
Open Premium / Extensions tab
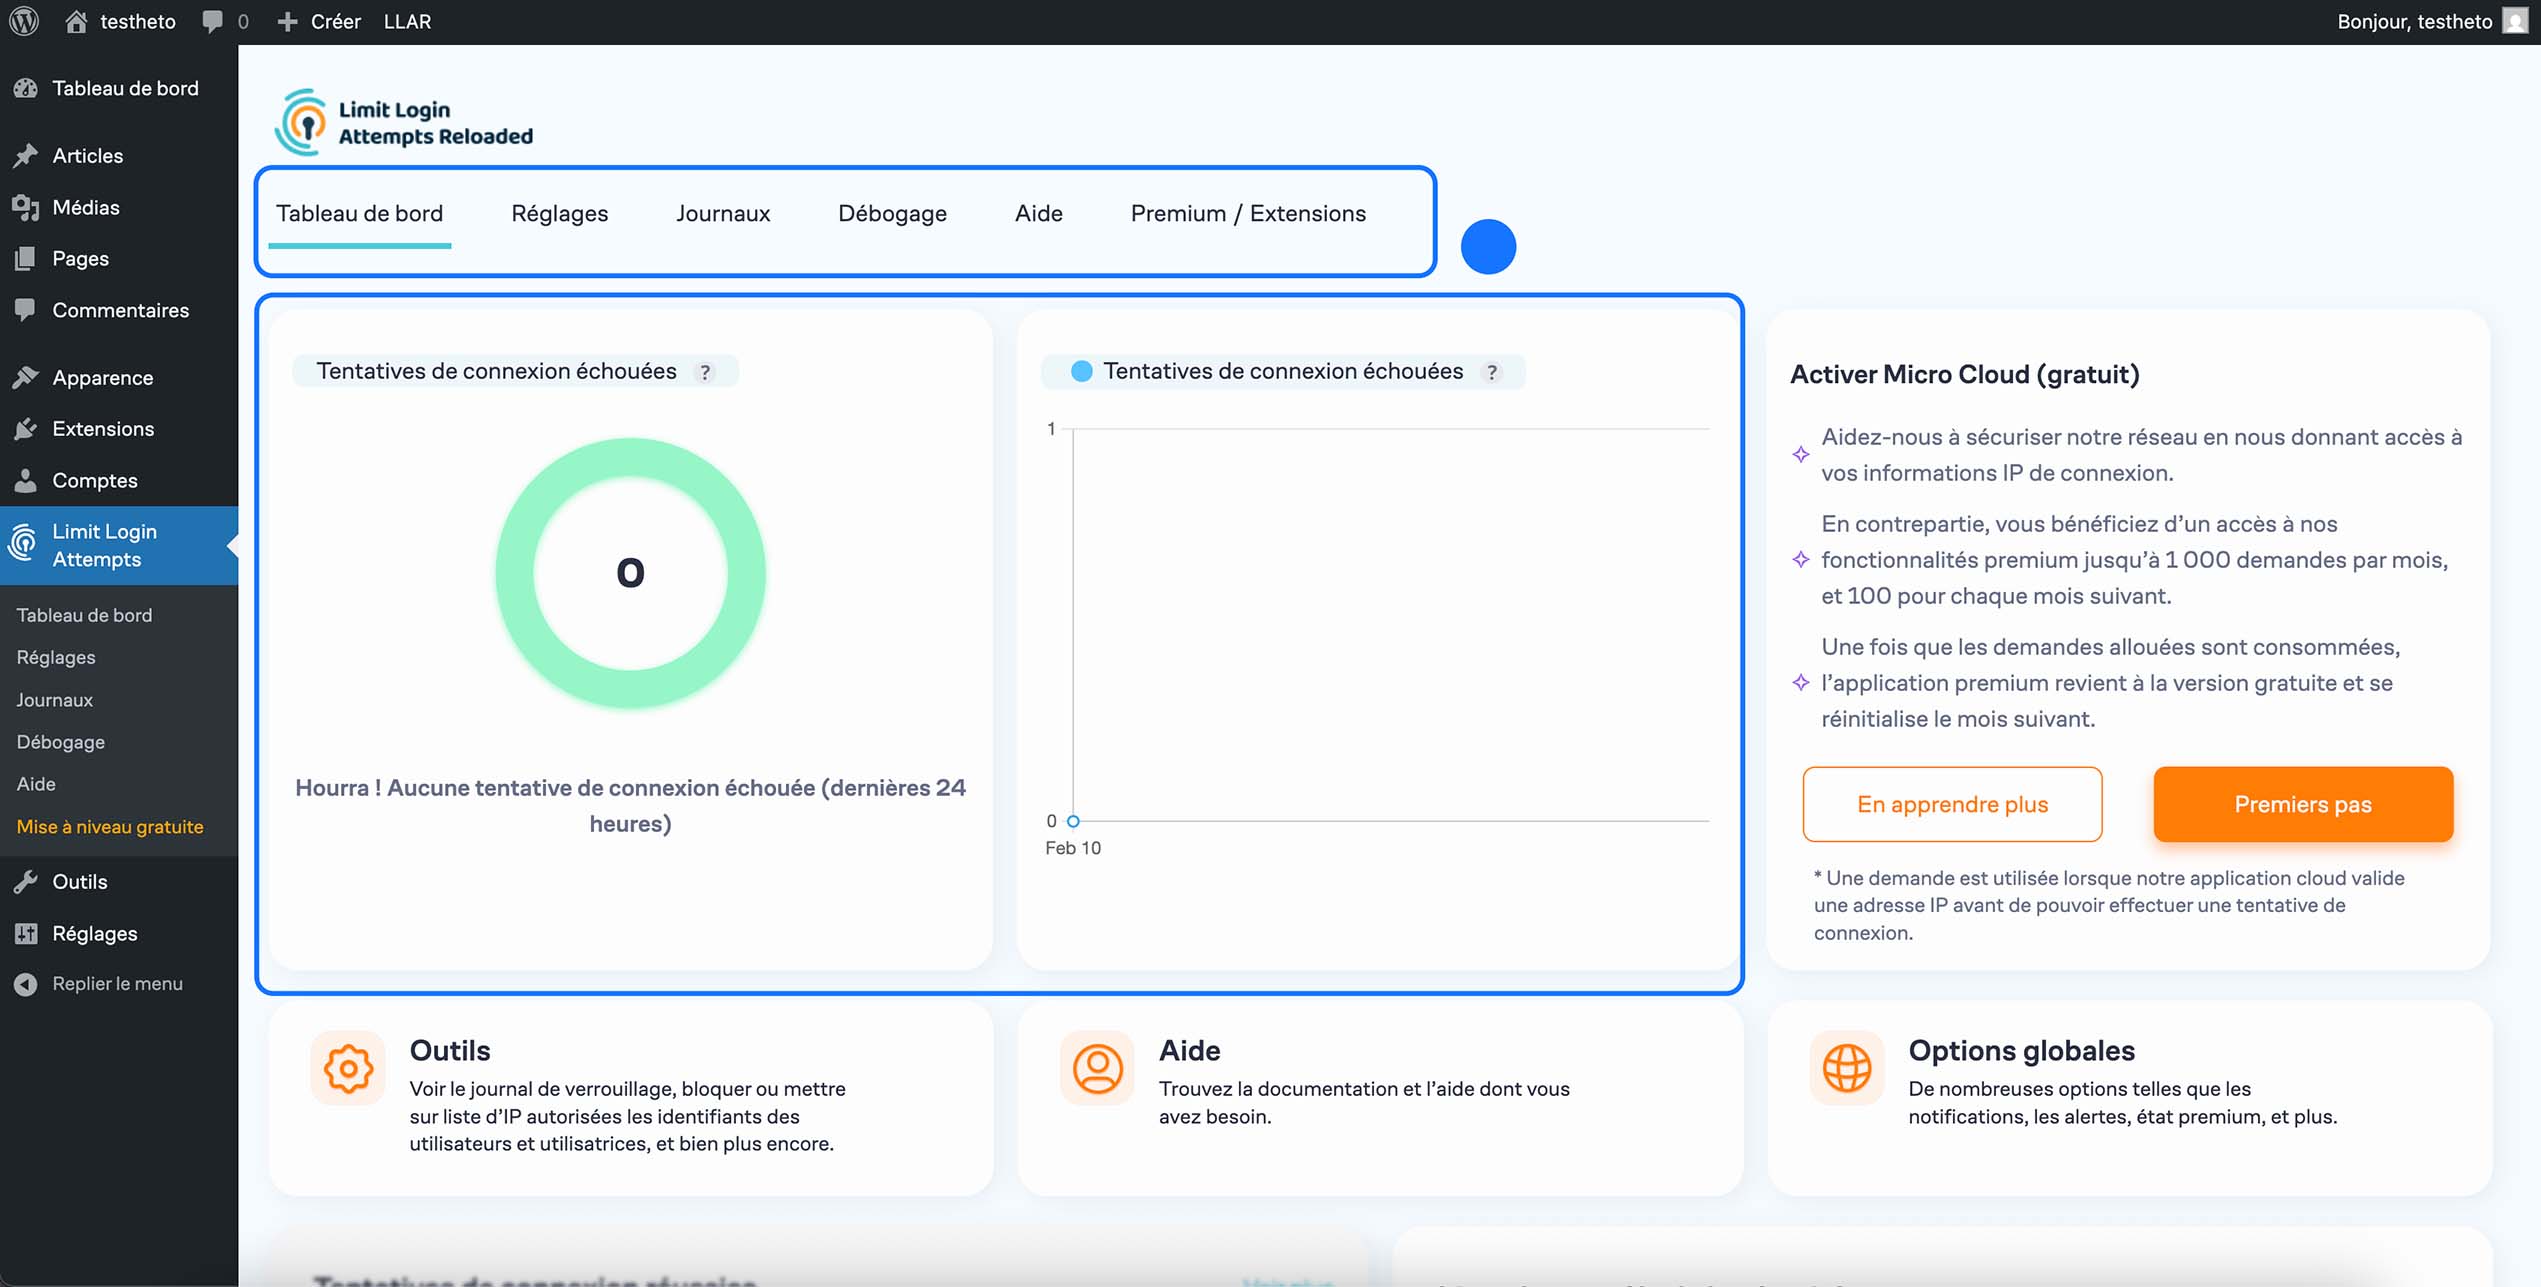[1247, 214]
